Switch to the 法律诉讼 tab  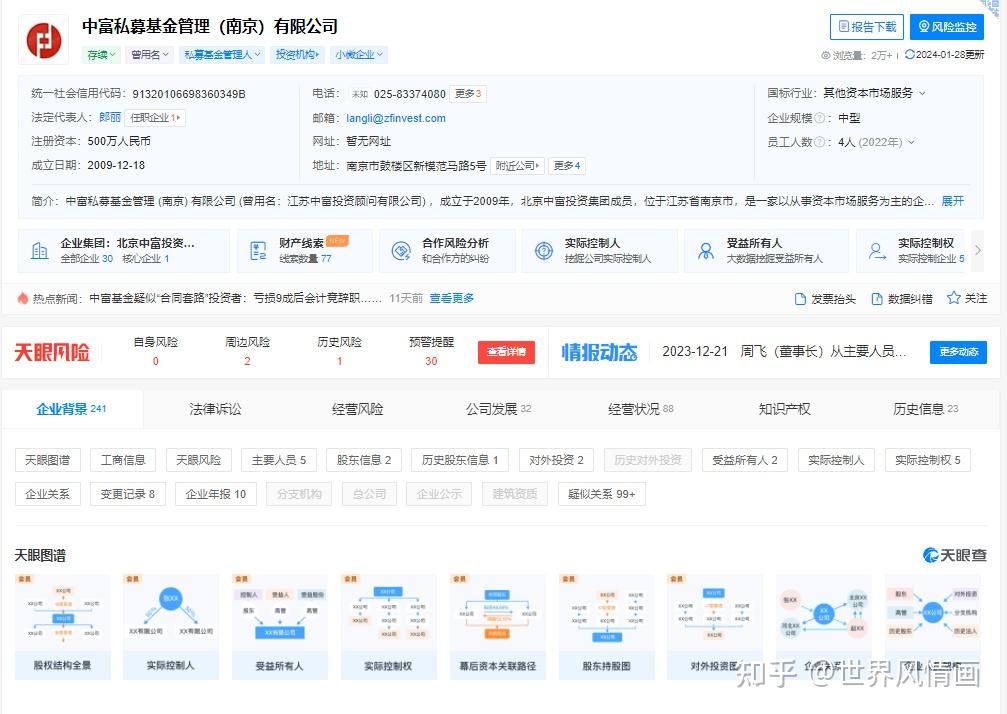pos(215,409)
